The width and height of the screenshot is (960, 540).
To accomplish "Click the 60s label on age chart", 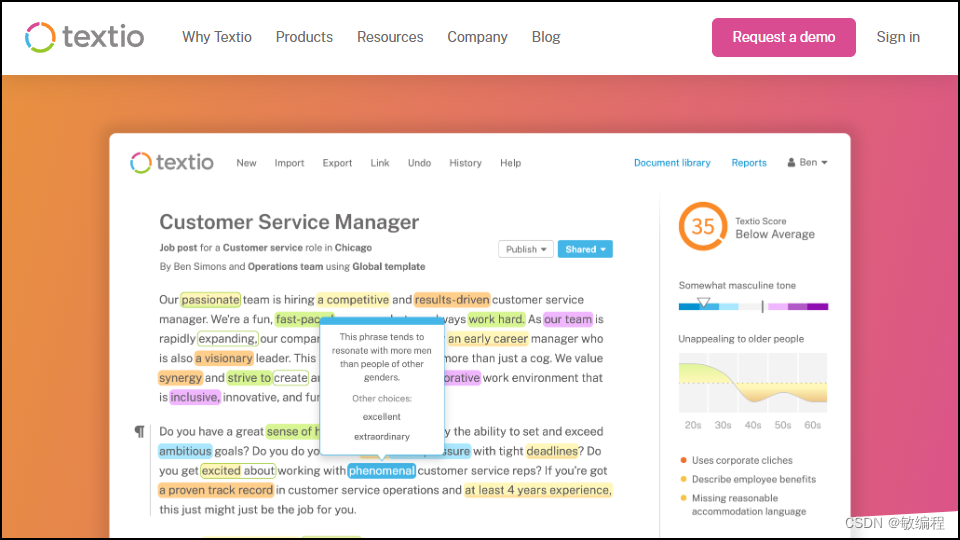I will point(812,425).
